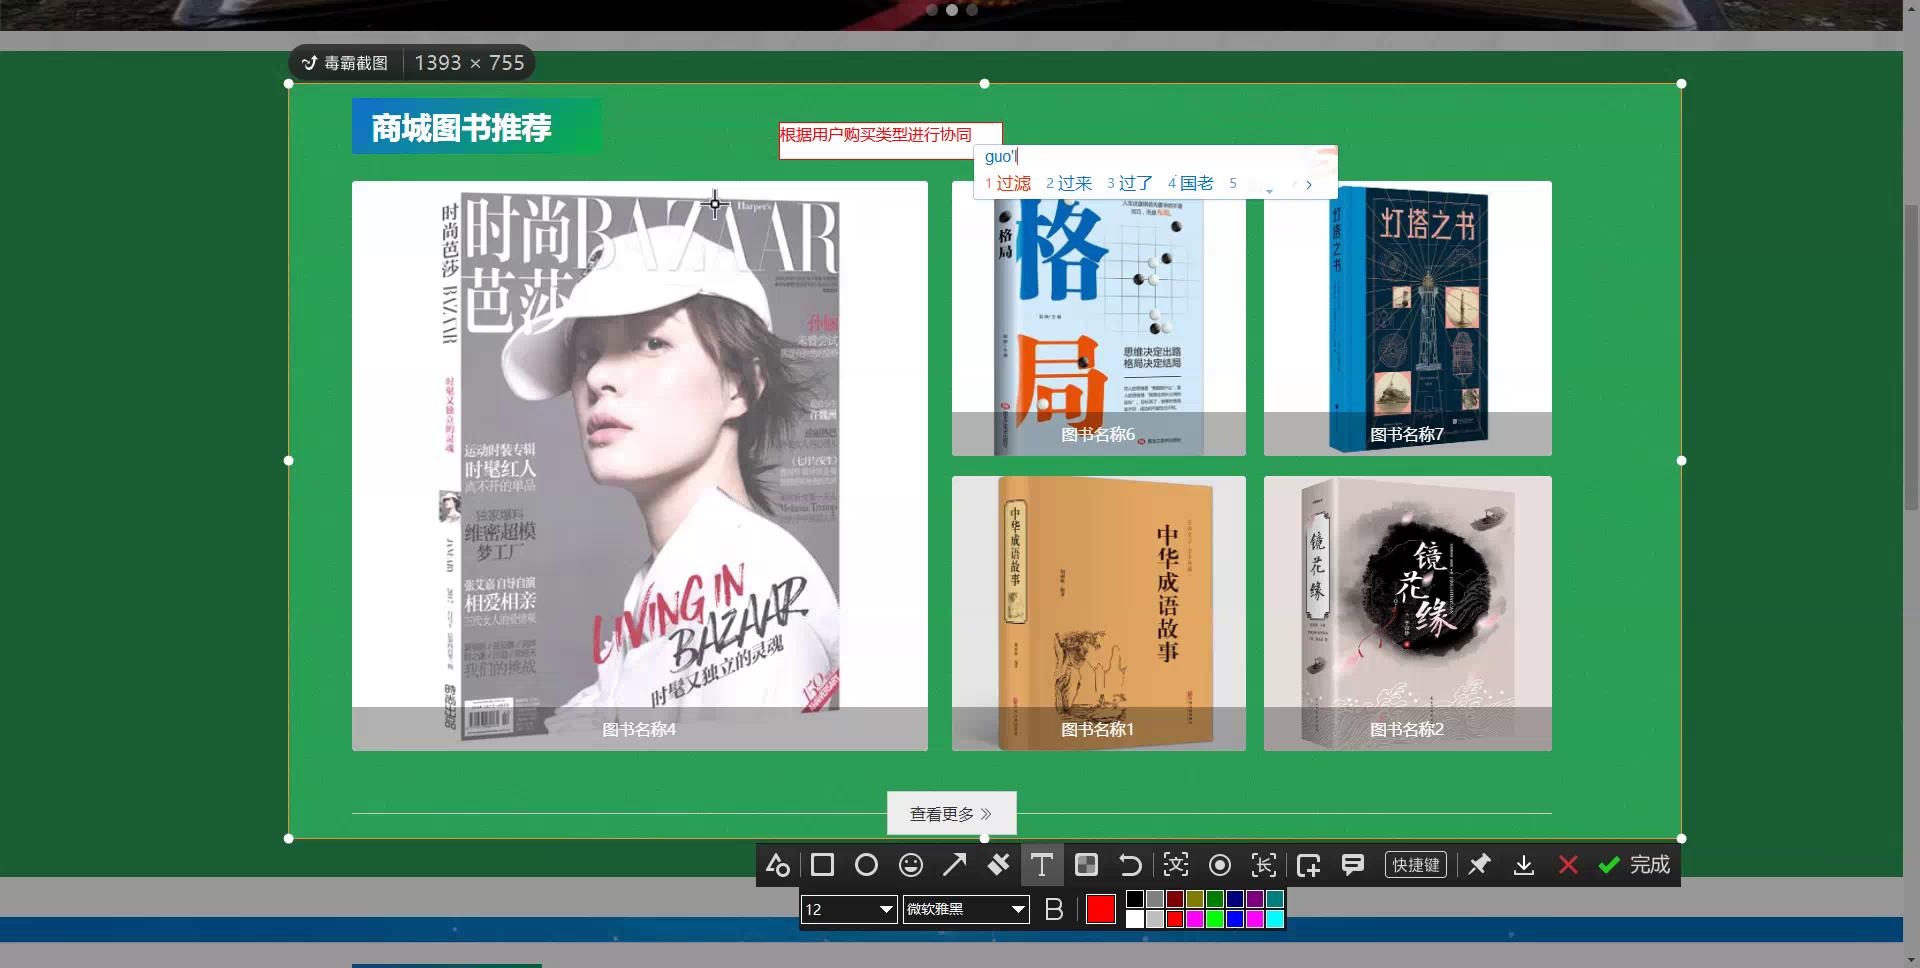Select the rectangle annotation tool
The image size is (1920, 968).
[x=822, y=865]
